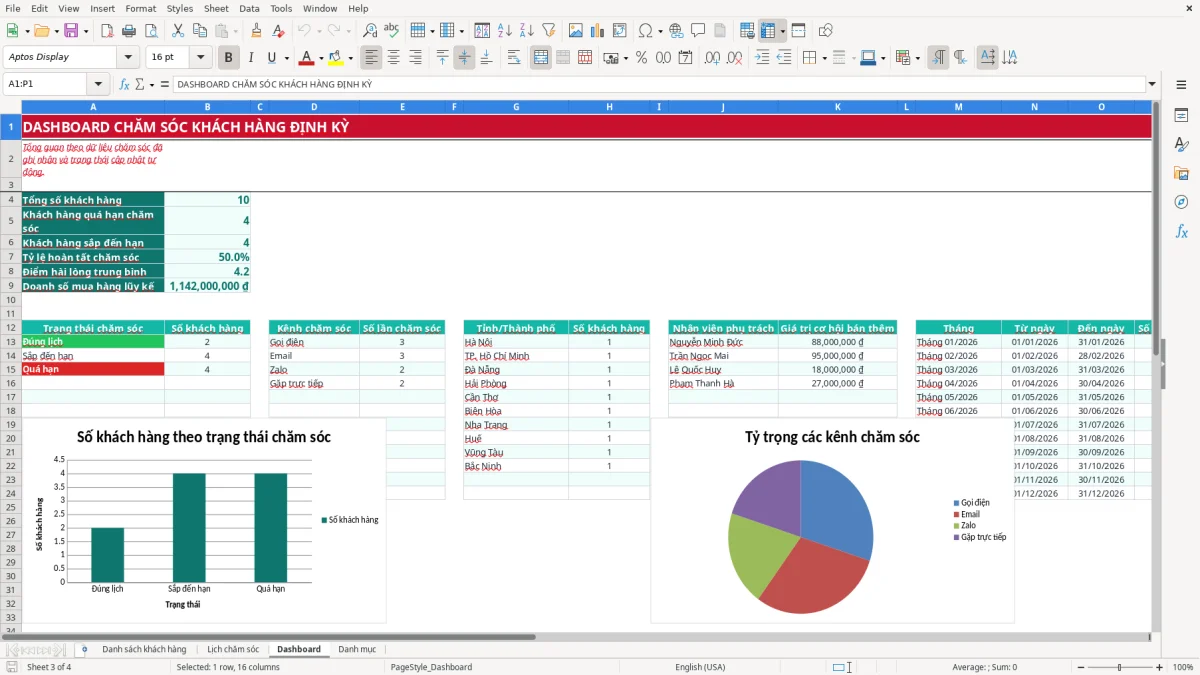Open font color dropdown arrow
This screenshot has height=675, width=1200.
coord(321,57)
